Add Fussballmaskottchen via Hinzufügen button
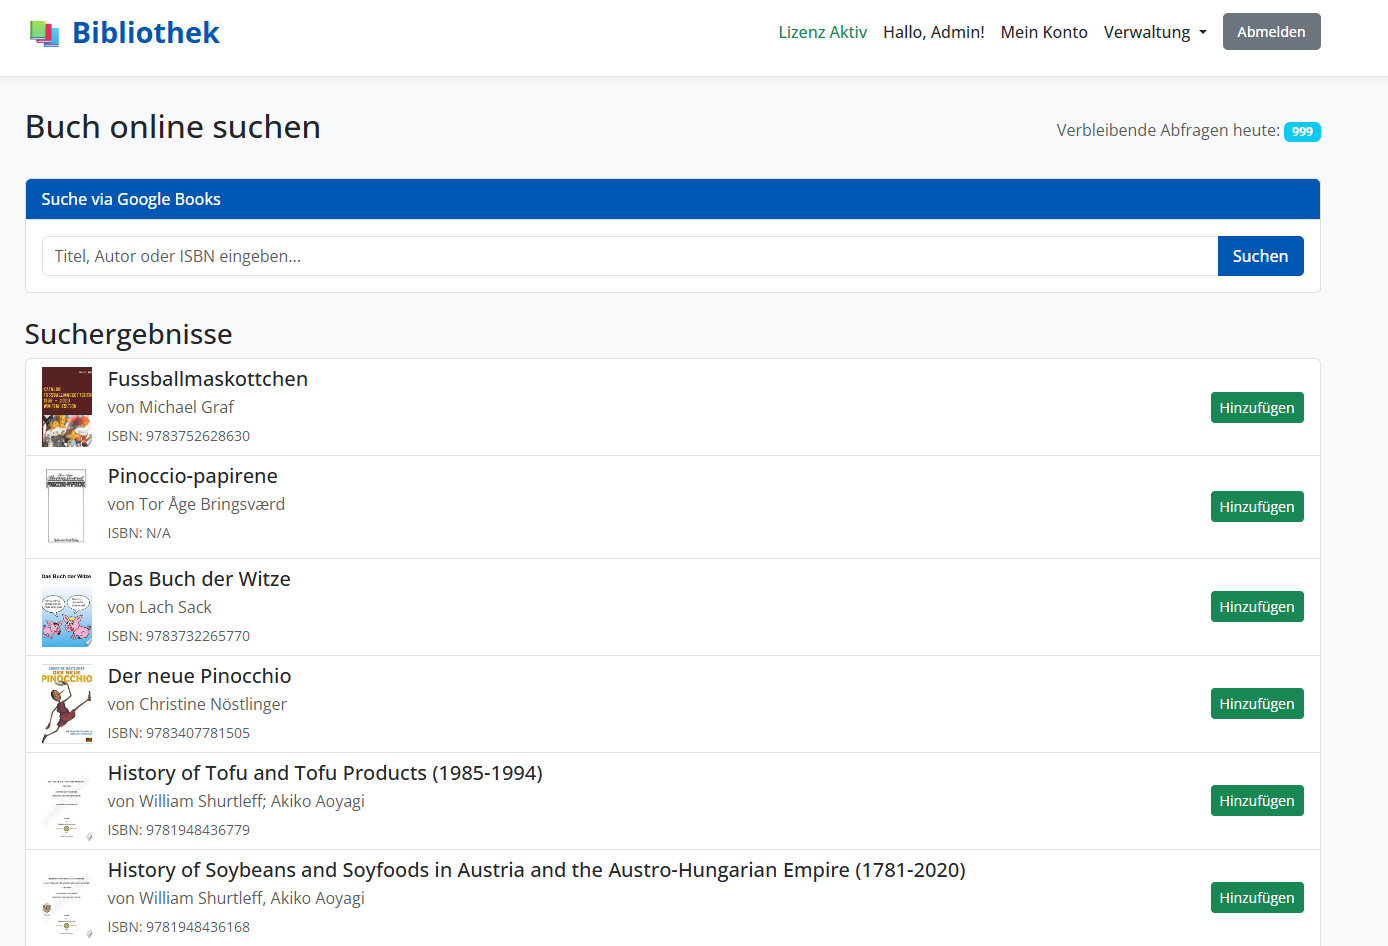This screenshot has height=946, width=1388. pos(1257,407)
